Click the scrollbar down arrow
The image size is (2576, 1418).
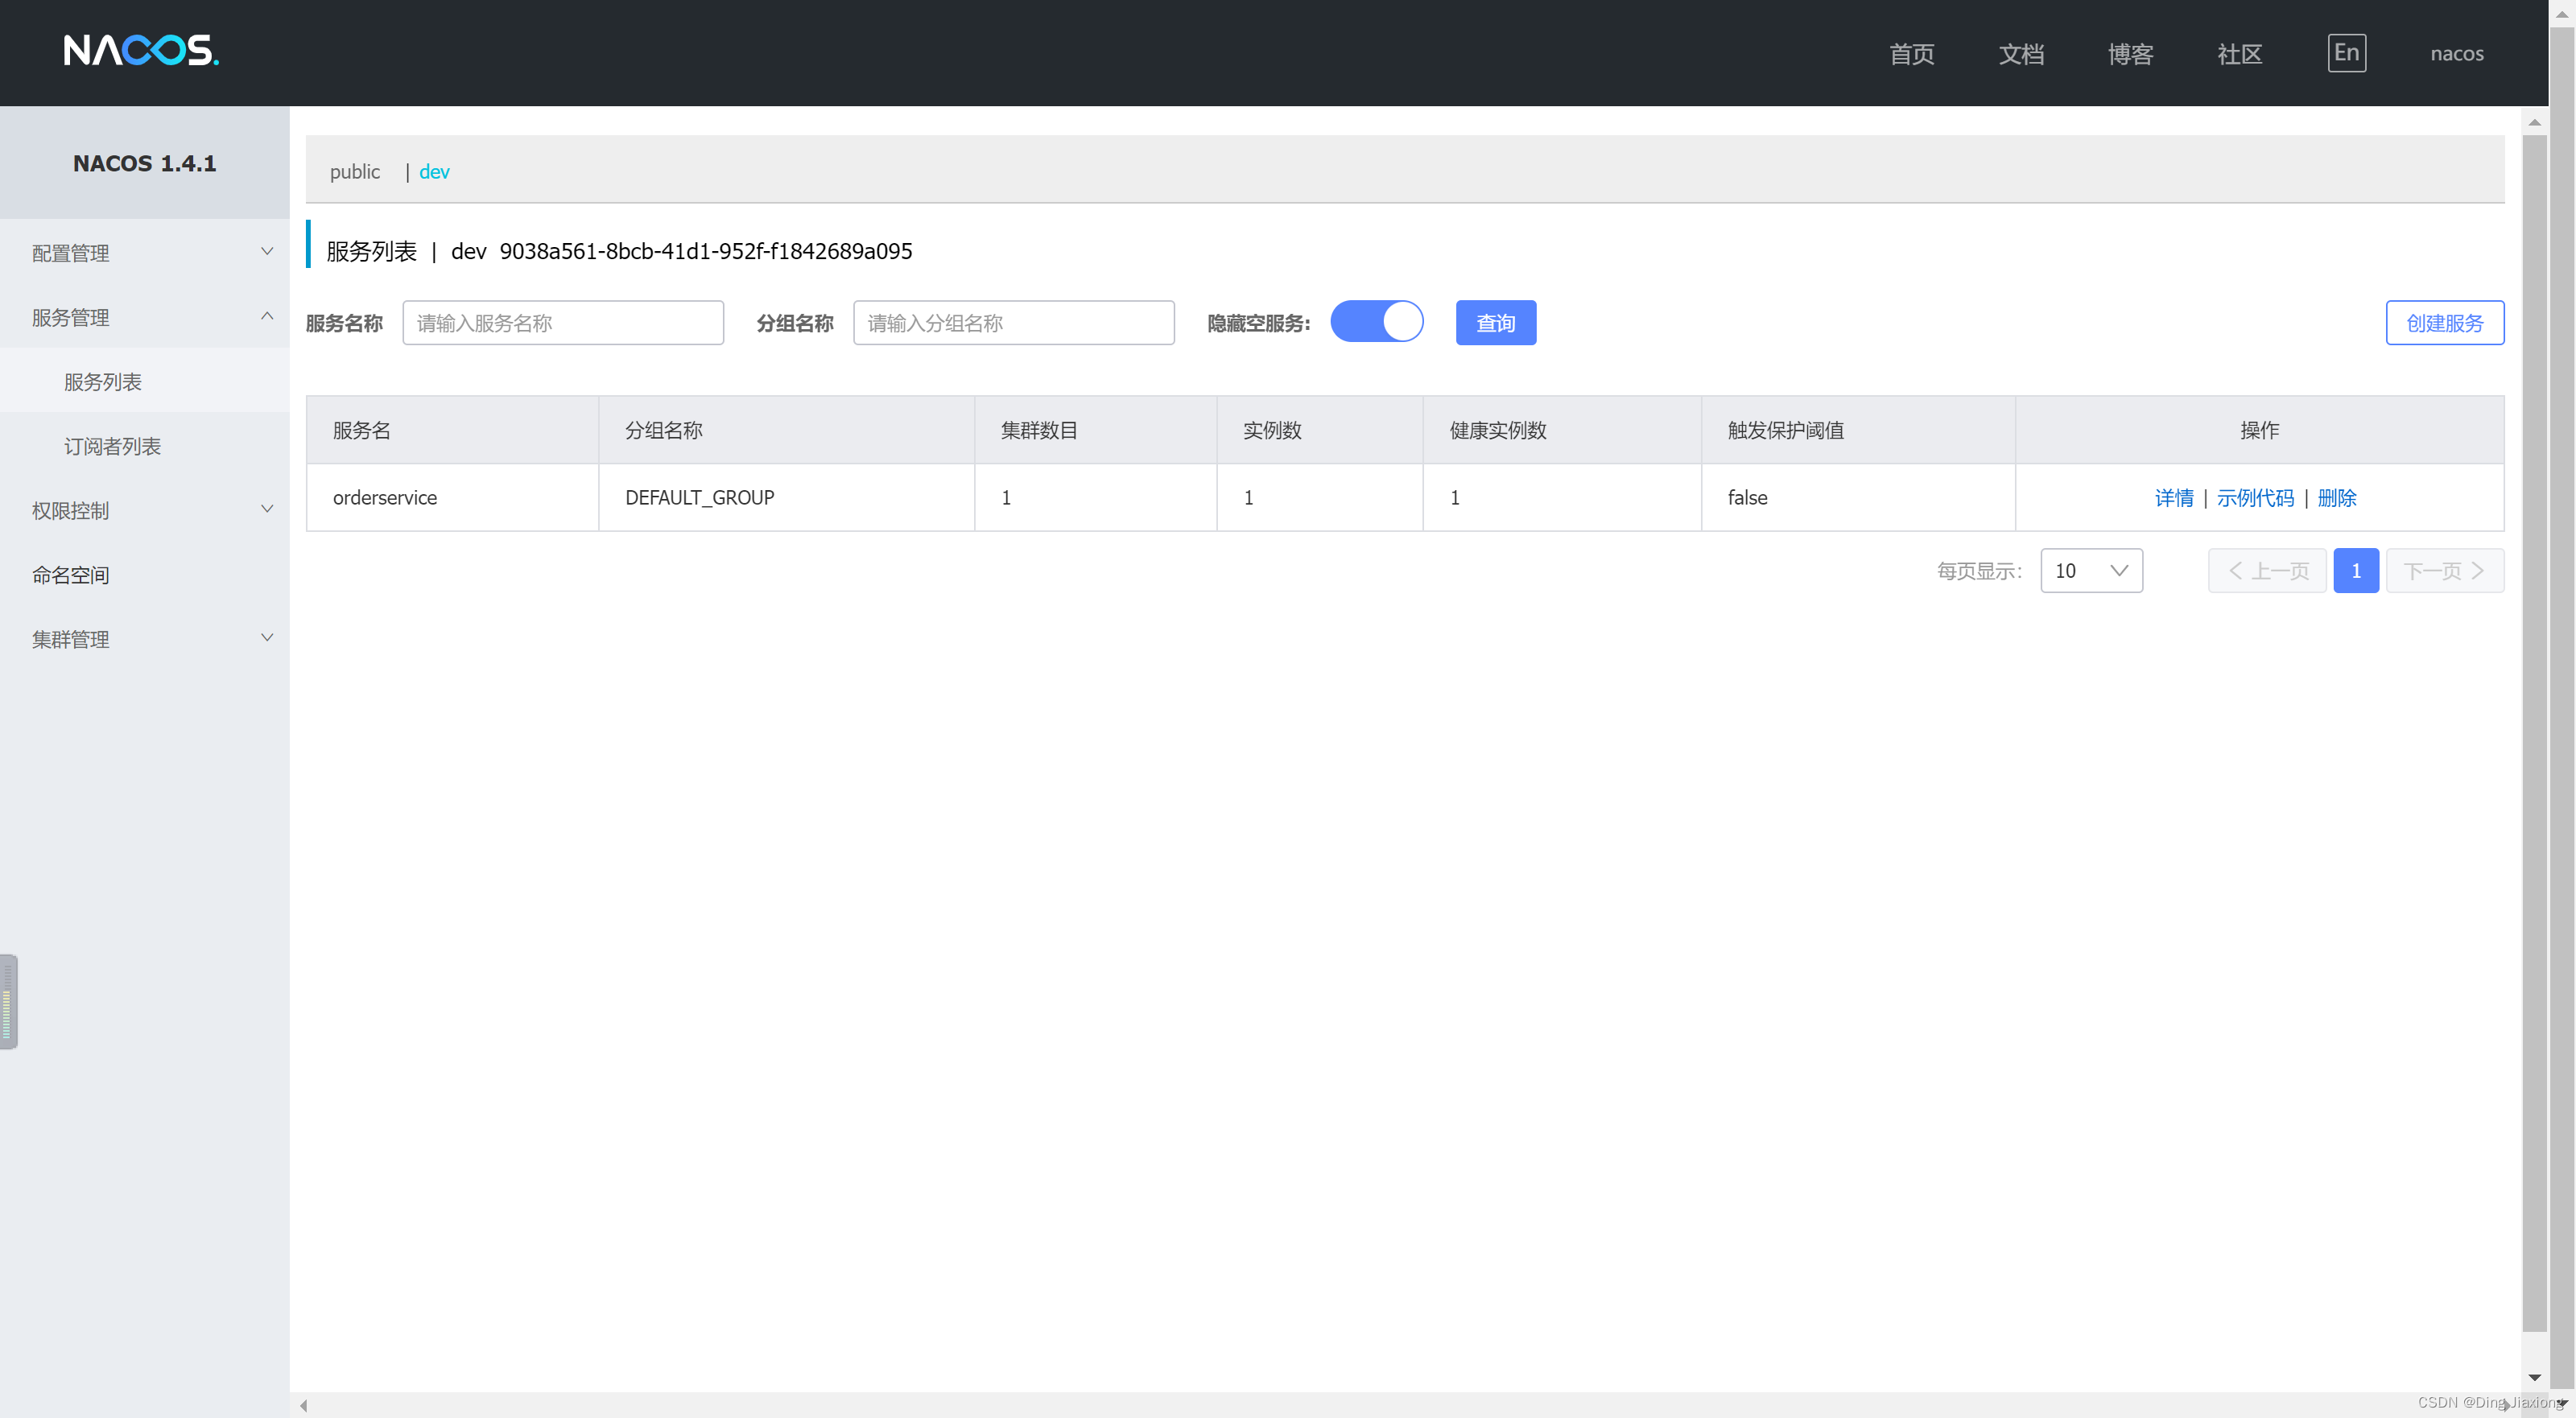coord(2533,1377)
